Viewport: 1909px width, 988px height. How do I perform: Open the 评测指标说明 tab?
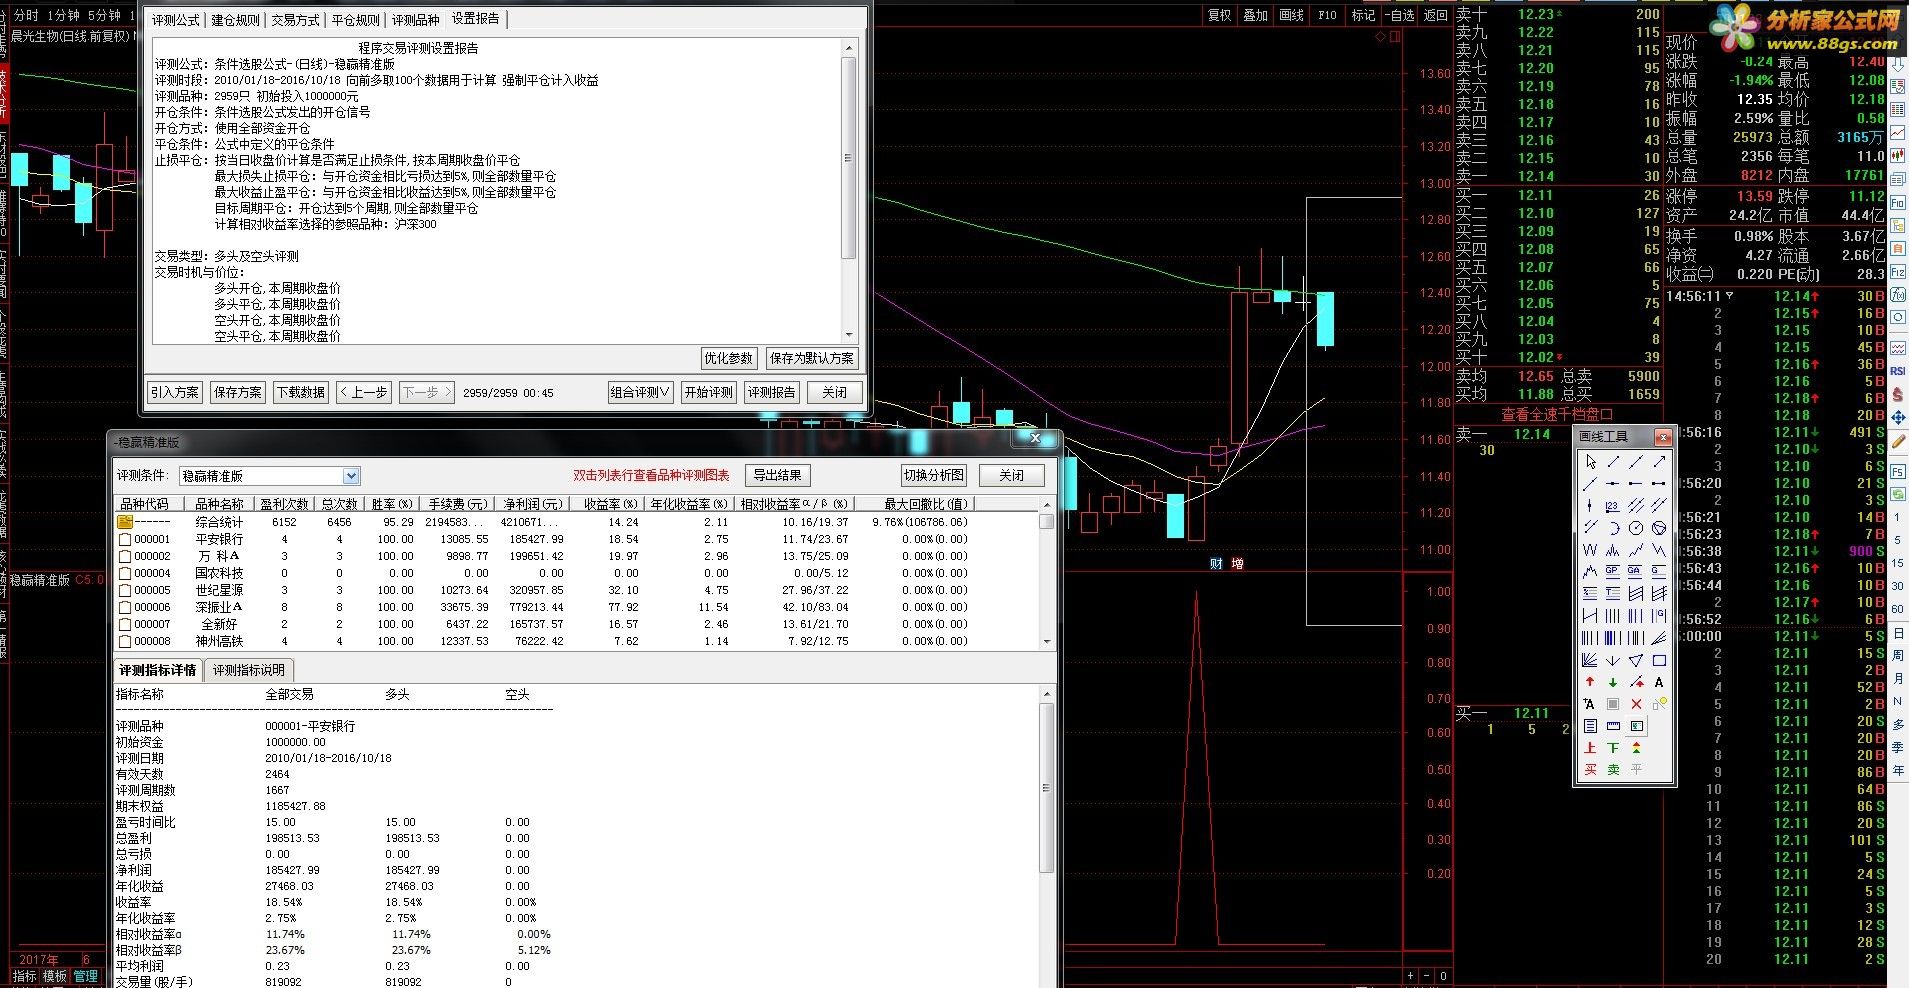coord(249,670)
